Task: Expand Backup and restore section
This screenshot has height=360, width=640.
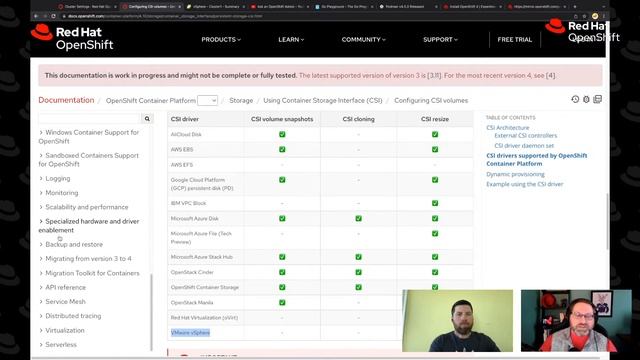Action: pos(71,244)
